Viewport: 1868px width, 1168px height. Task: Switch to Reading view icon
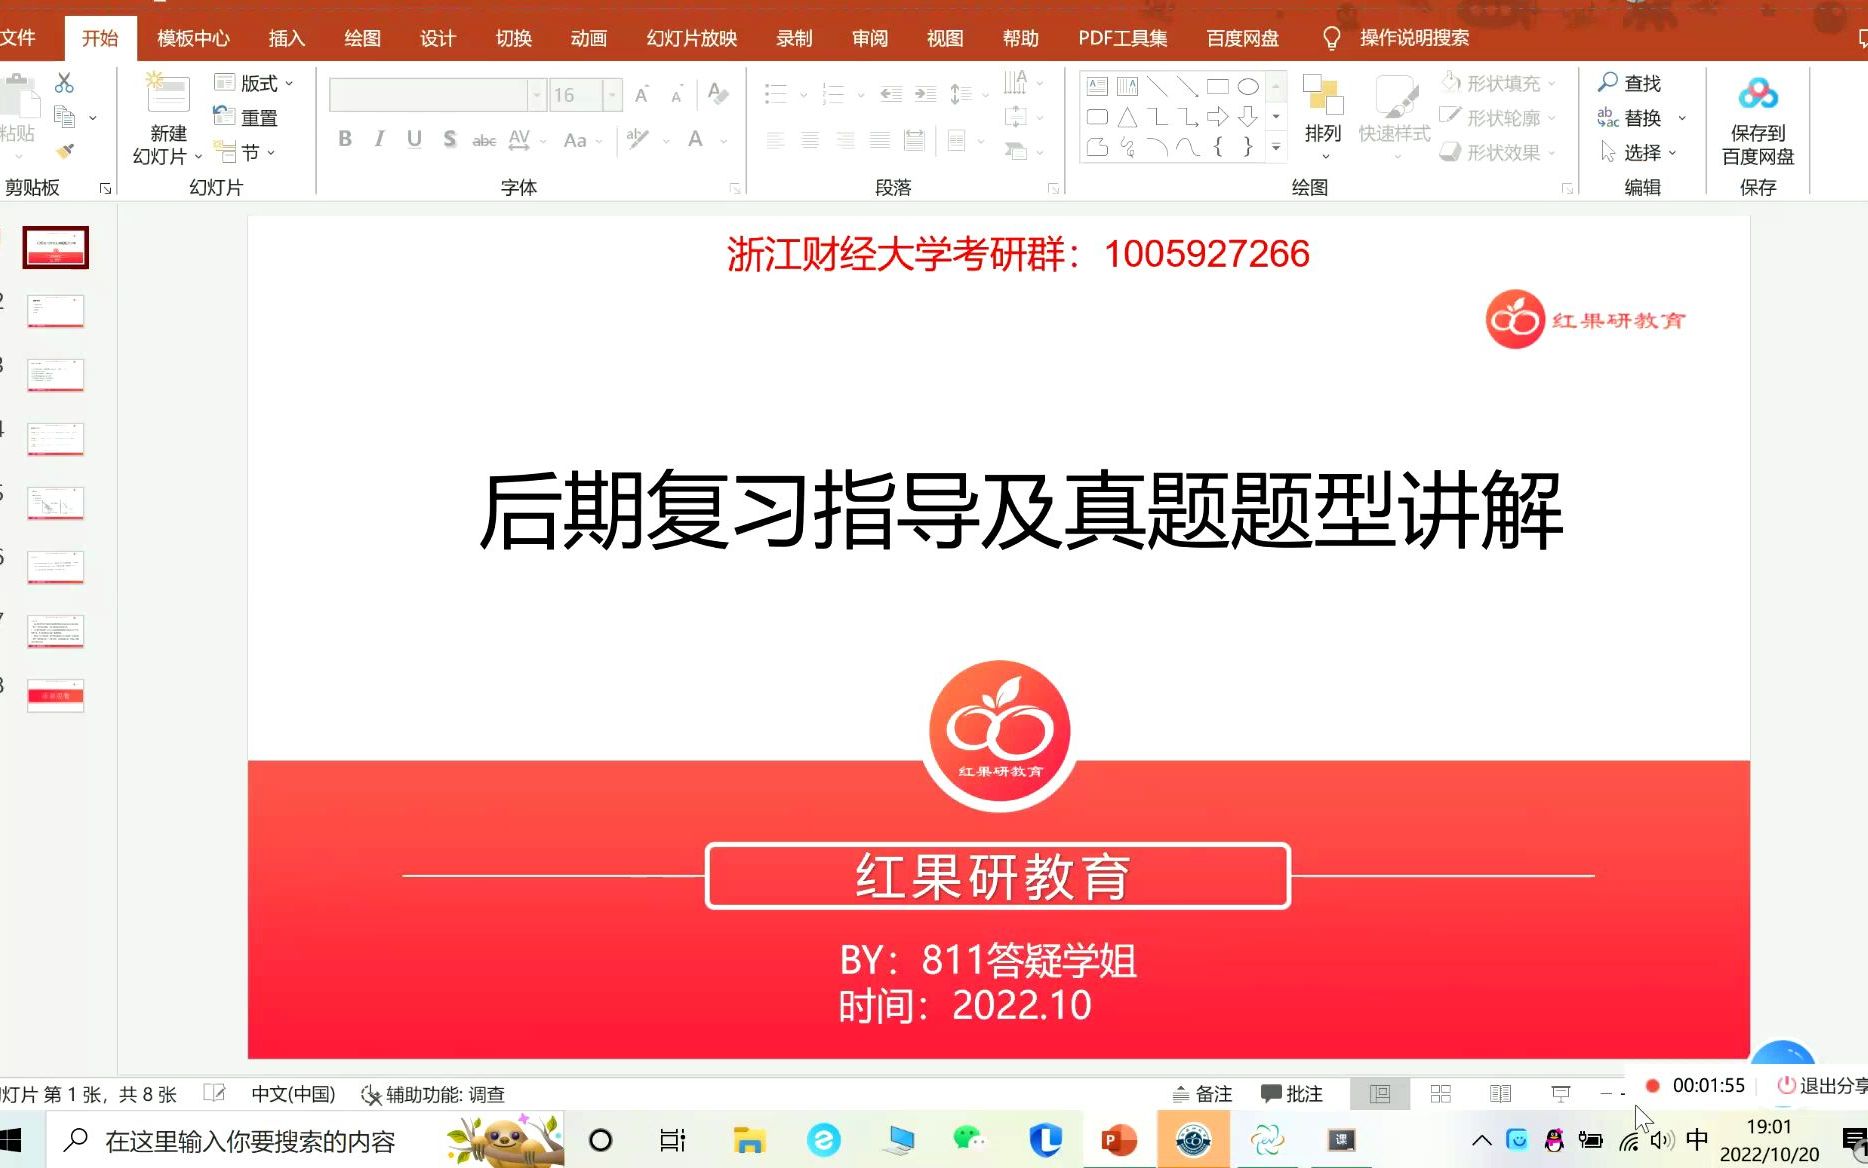(1500, 1094)
